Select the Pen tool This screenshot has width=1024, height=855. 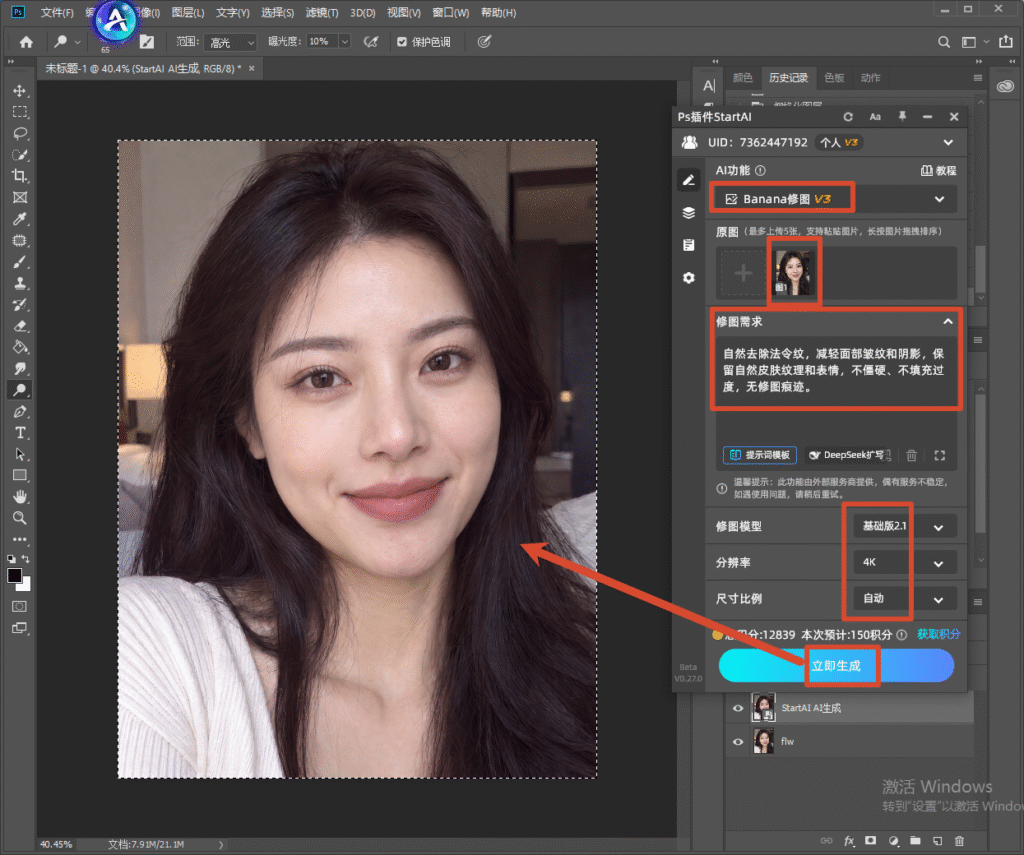[20, 411]
